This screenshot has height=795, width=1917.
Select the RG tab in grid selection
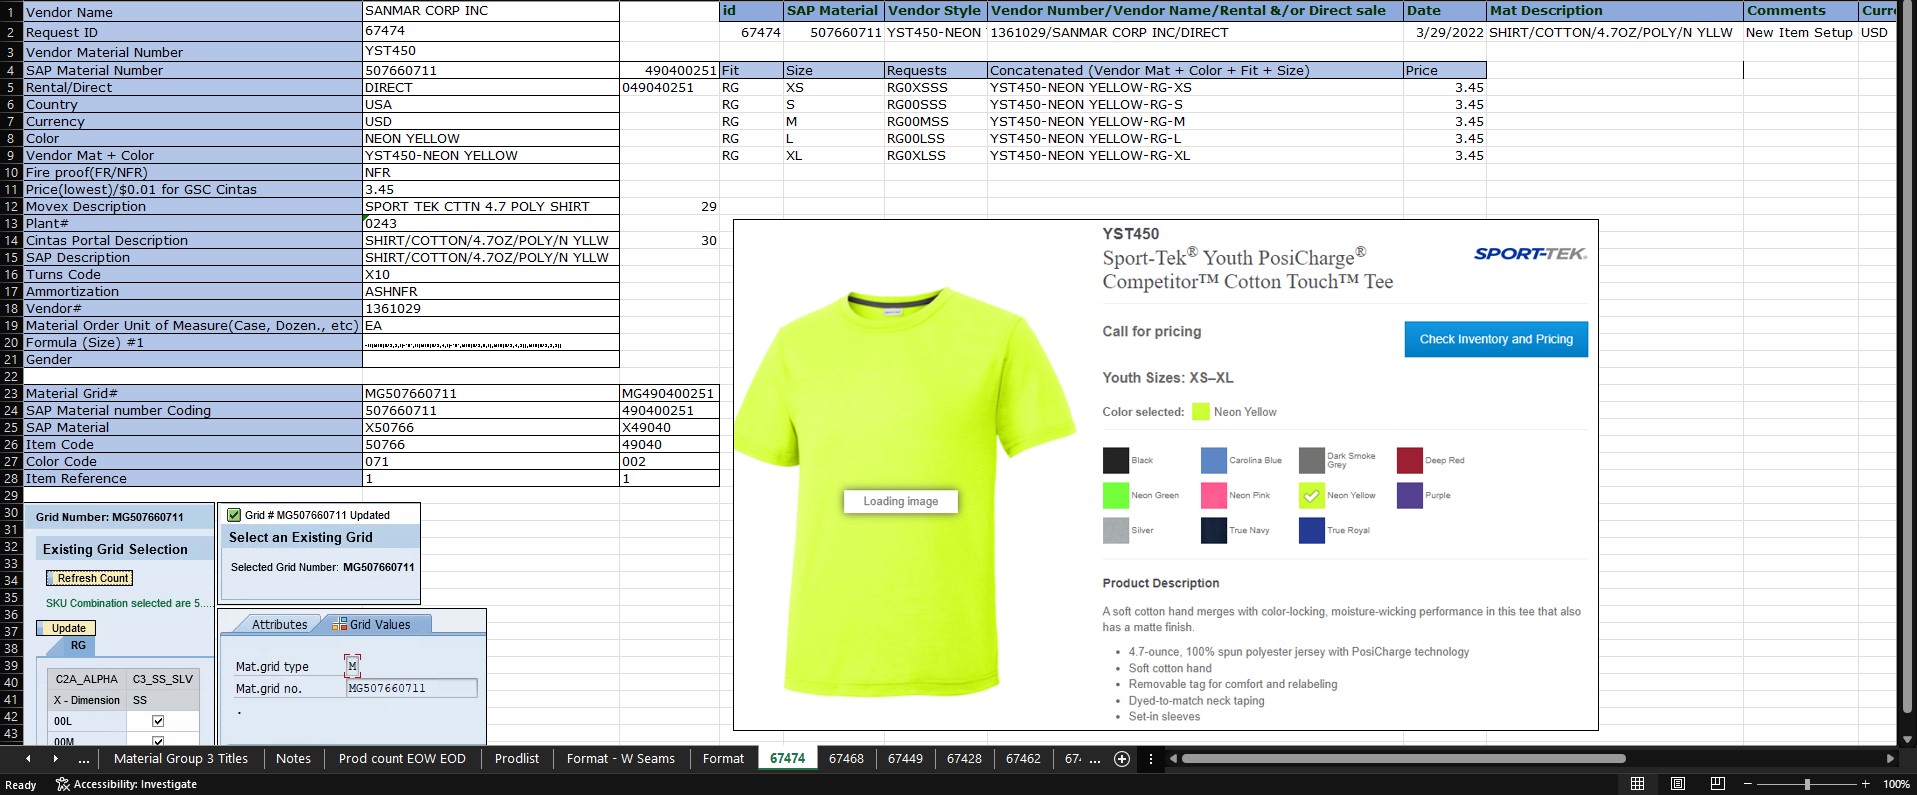pos(78,646)
